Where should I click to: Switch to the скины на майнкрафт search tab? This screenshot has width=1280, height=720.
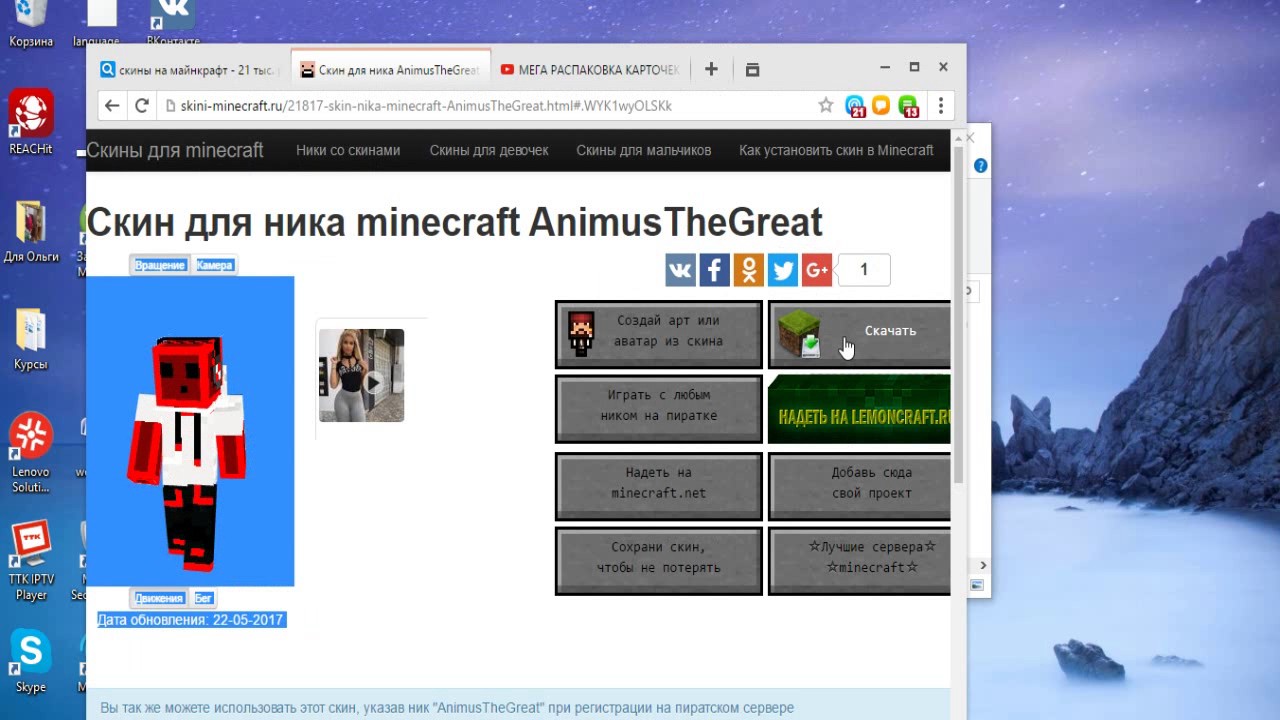190,70
